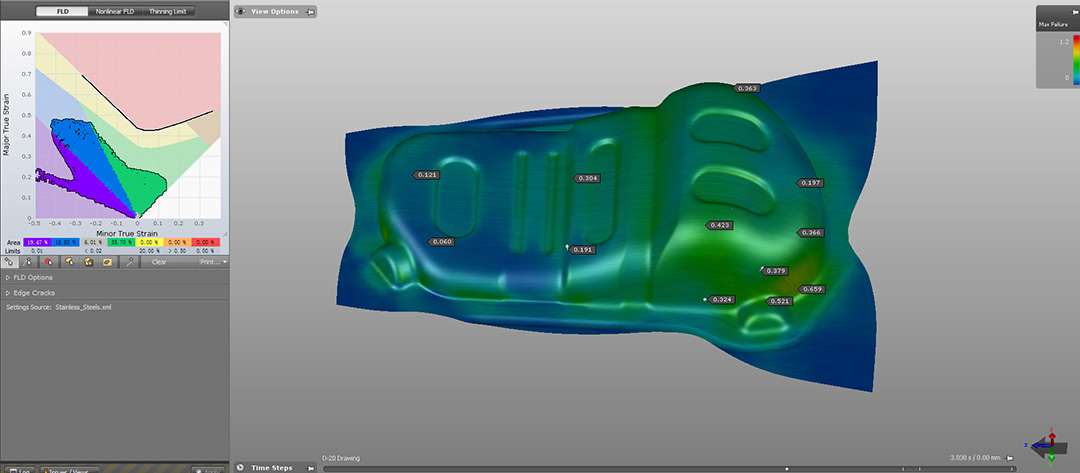The width and height of the screenshot is (1080, 473).
Task: Click the gray 6.01 % area swatch
Action: [x=93, y=242]
